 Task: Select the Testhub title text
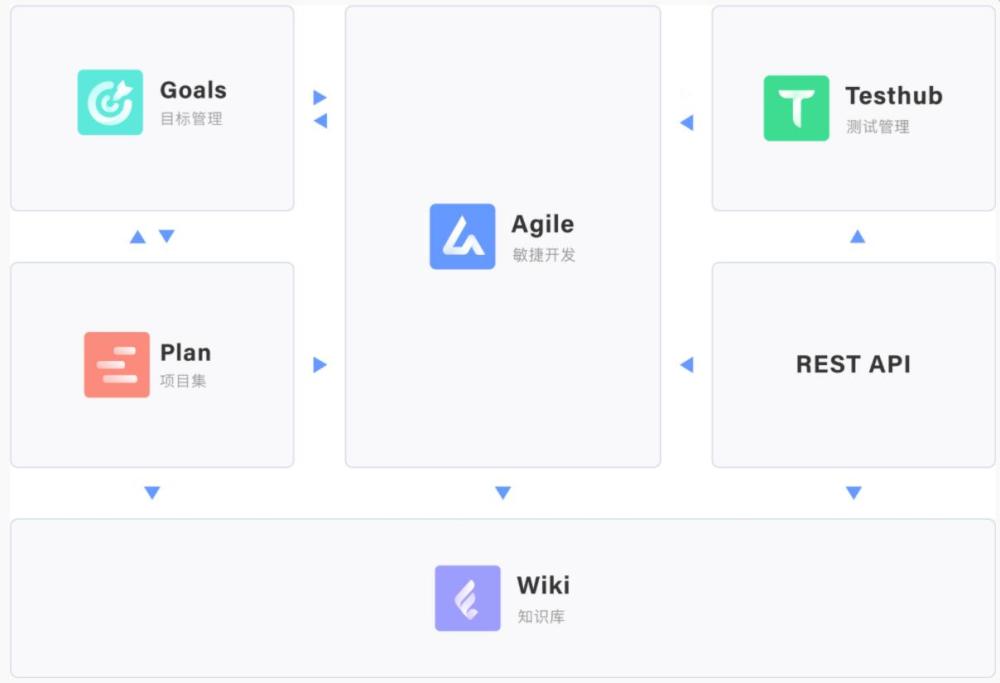click(894, 96)
